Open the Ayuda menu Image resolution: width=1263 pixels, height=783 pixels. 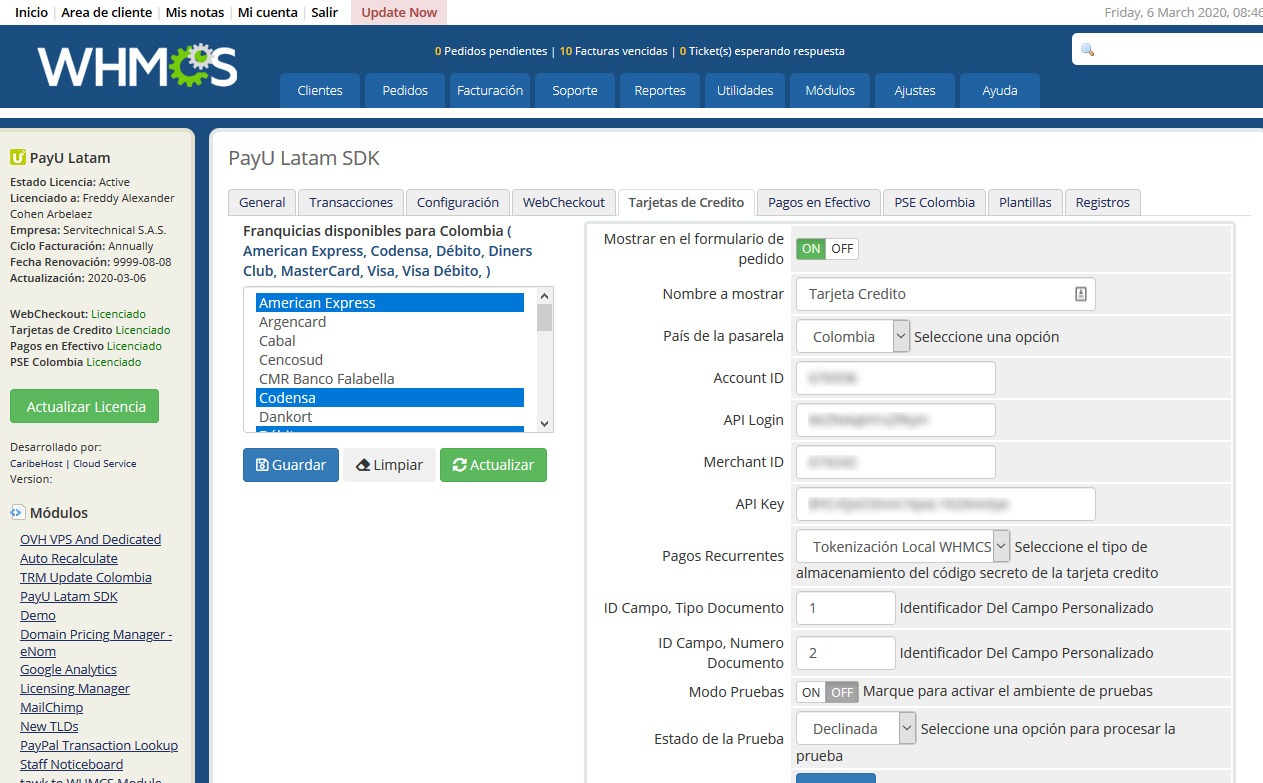pyautogui.click(x=1000, y=90)
